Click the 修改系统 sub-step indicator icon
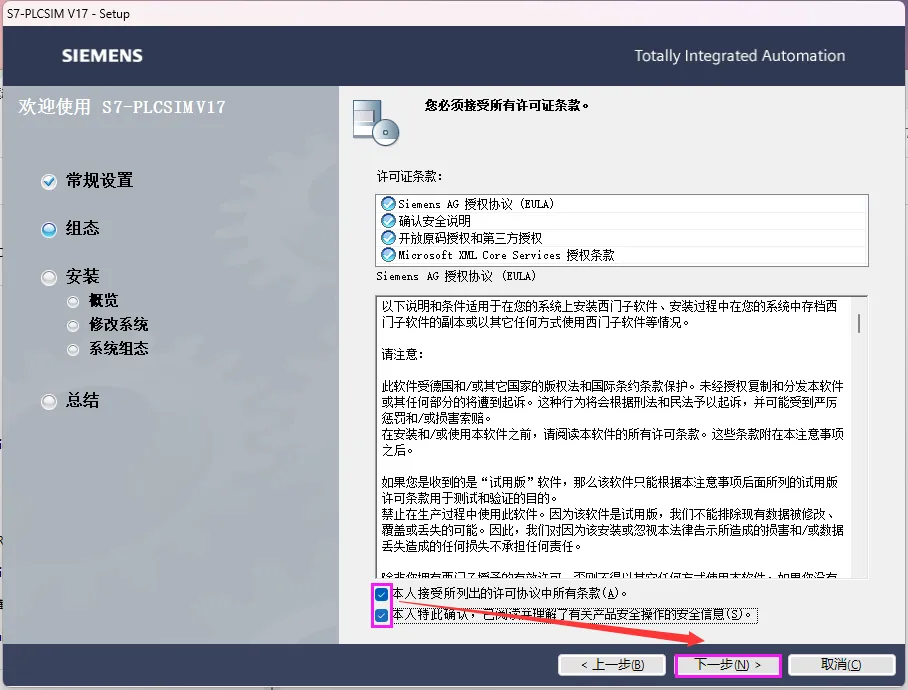This screenshot has height=690, width=908. point(73,326)
